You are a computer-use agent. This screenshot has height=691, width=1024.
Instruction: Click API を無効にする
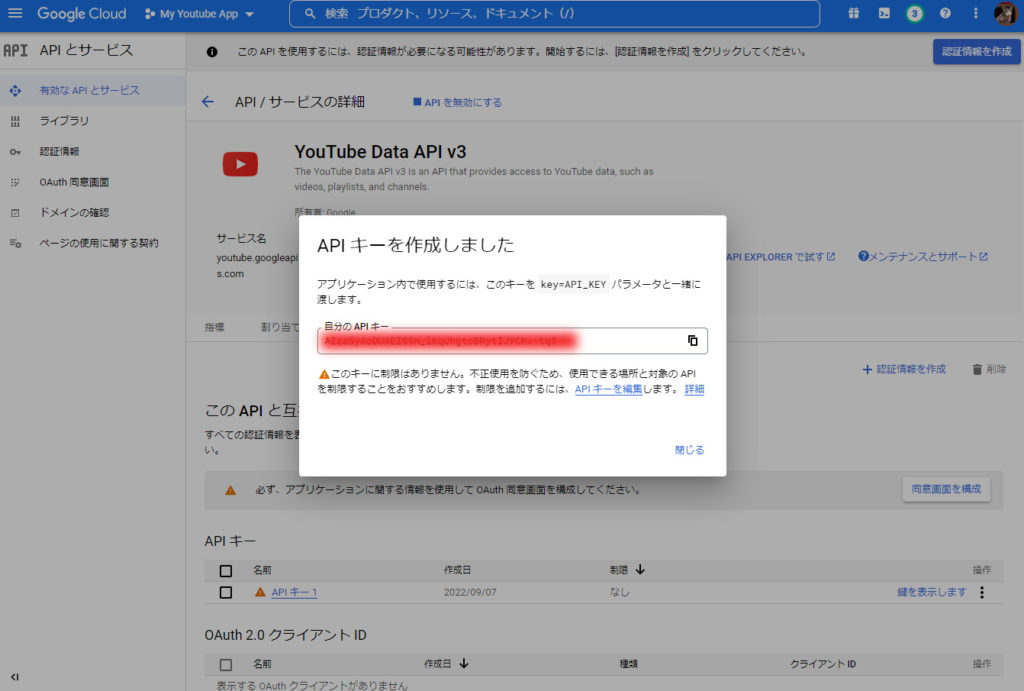pos(457,103)
